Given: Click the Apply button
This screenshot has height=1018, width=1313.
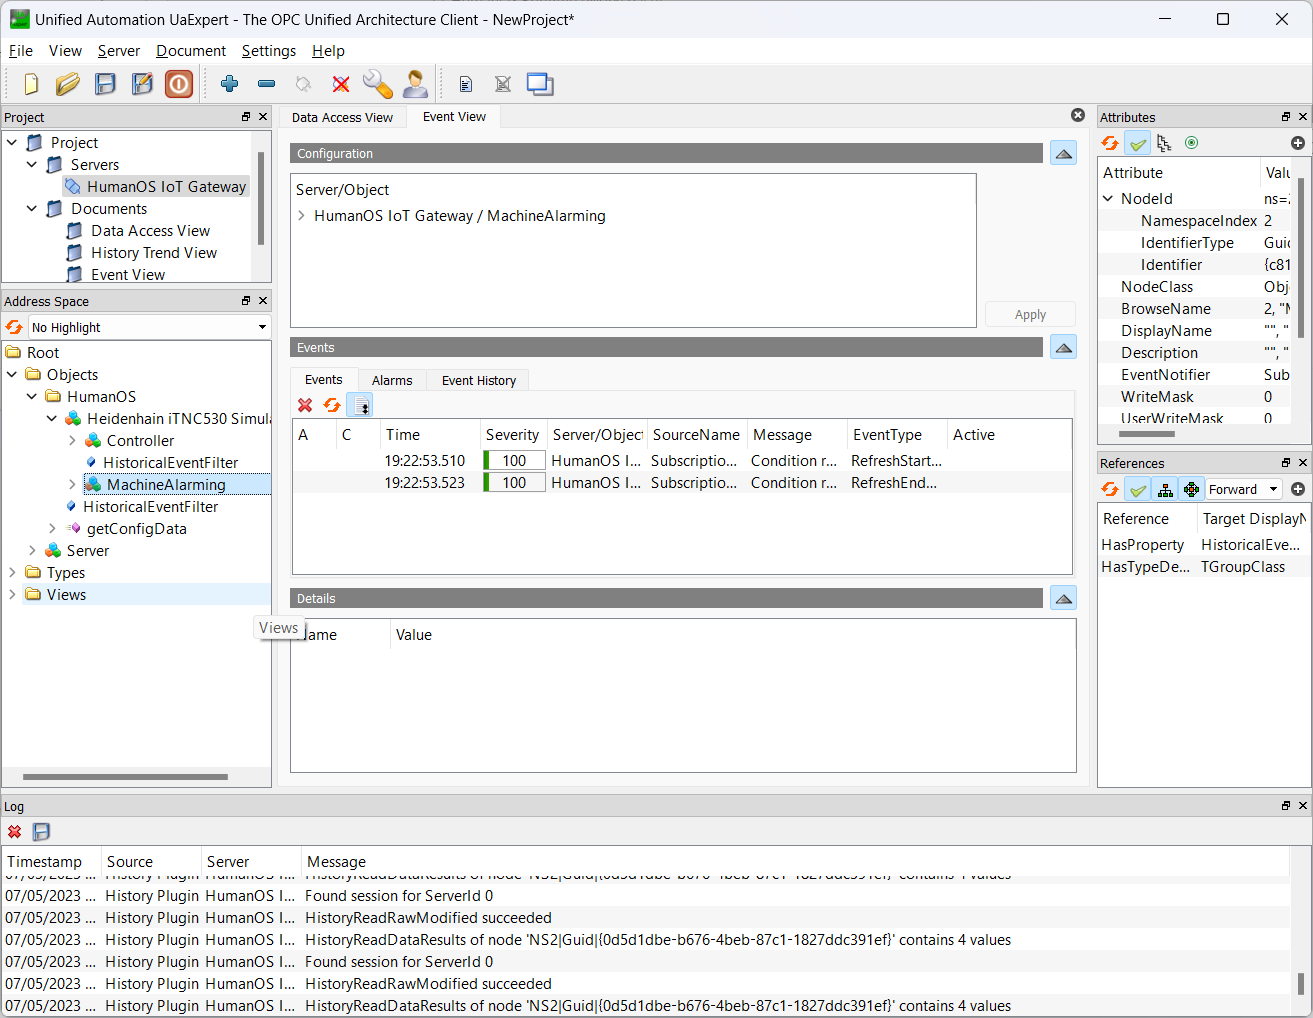Looking at the screenshot, I should point(1030,314).
